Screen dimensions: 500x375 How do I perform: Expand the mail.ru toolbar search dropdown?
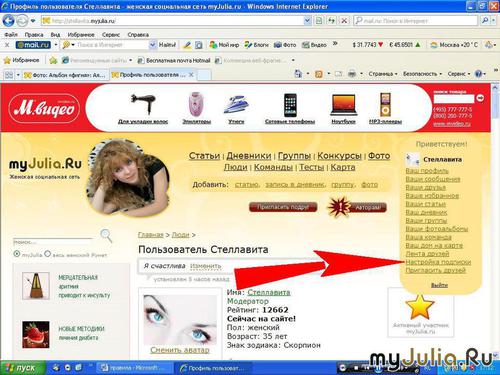coord(152,45)
